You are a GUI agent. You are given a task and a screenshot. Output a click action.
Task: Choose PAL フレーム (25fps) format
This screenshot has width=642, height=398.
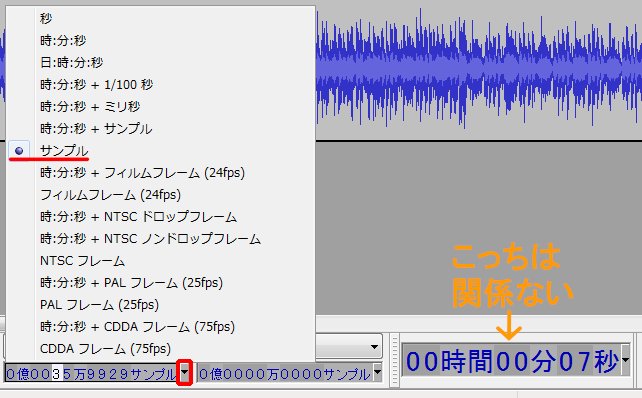click(161, 305)
